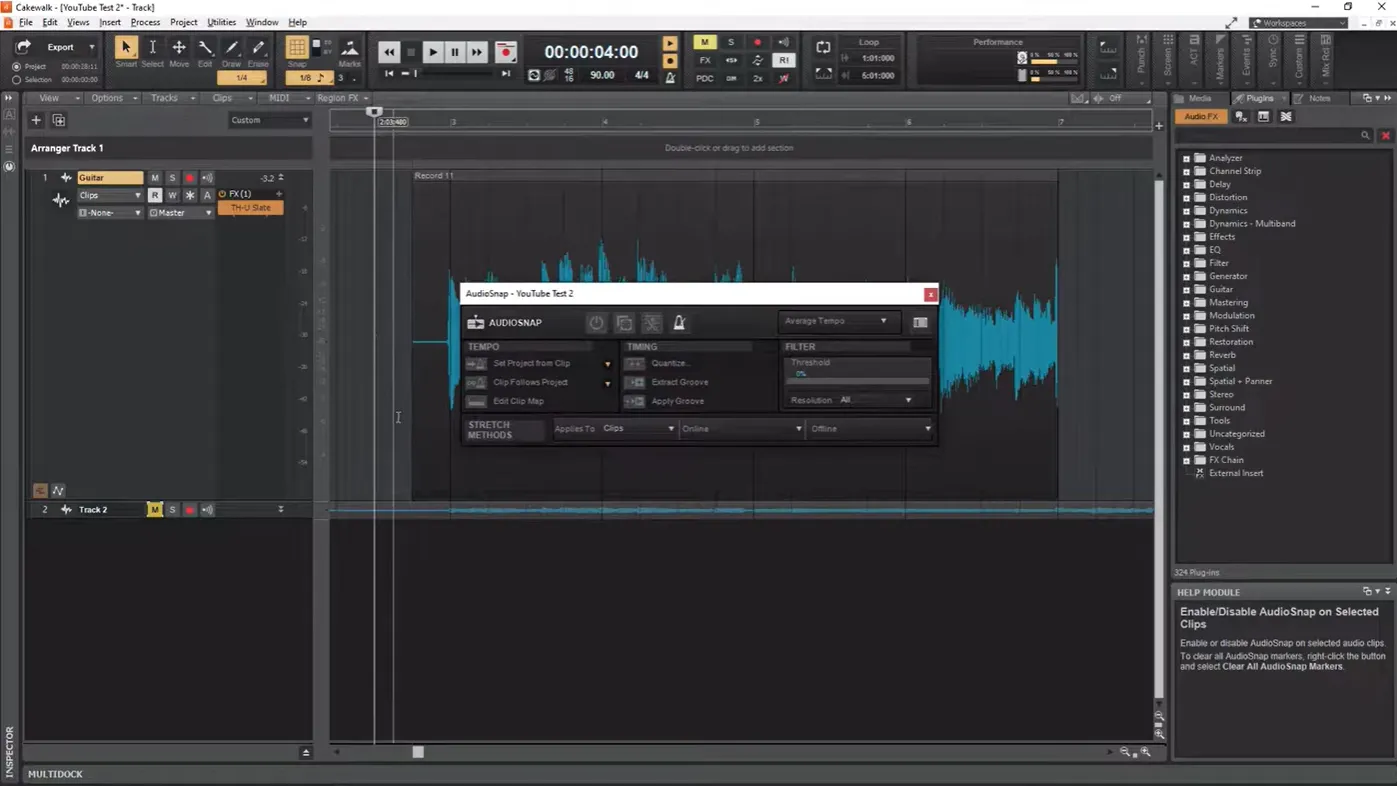1397x786 pixels.
Task: Click the TH-U Slate plugin
Action: click(250, 208)
